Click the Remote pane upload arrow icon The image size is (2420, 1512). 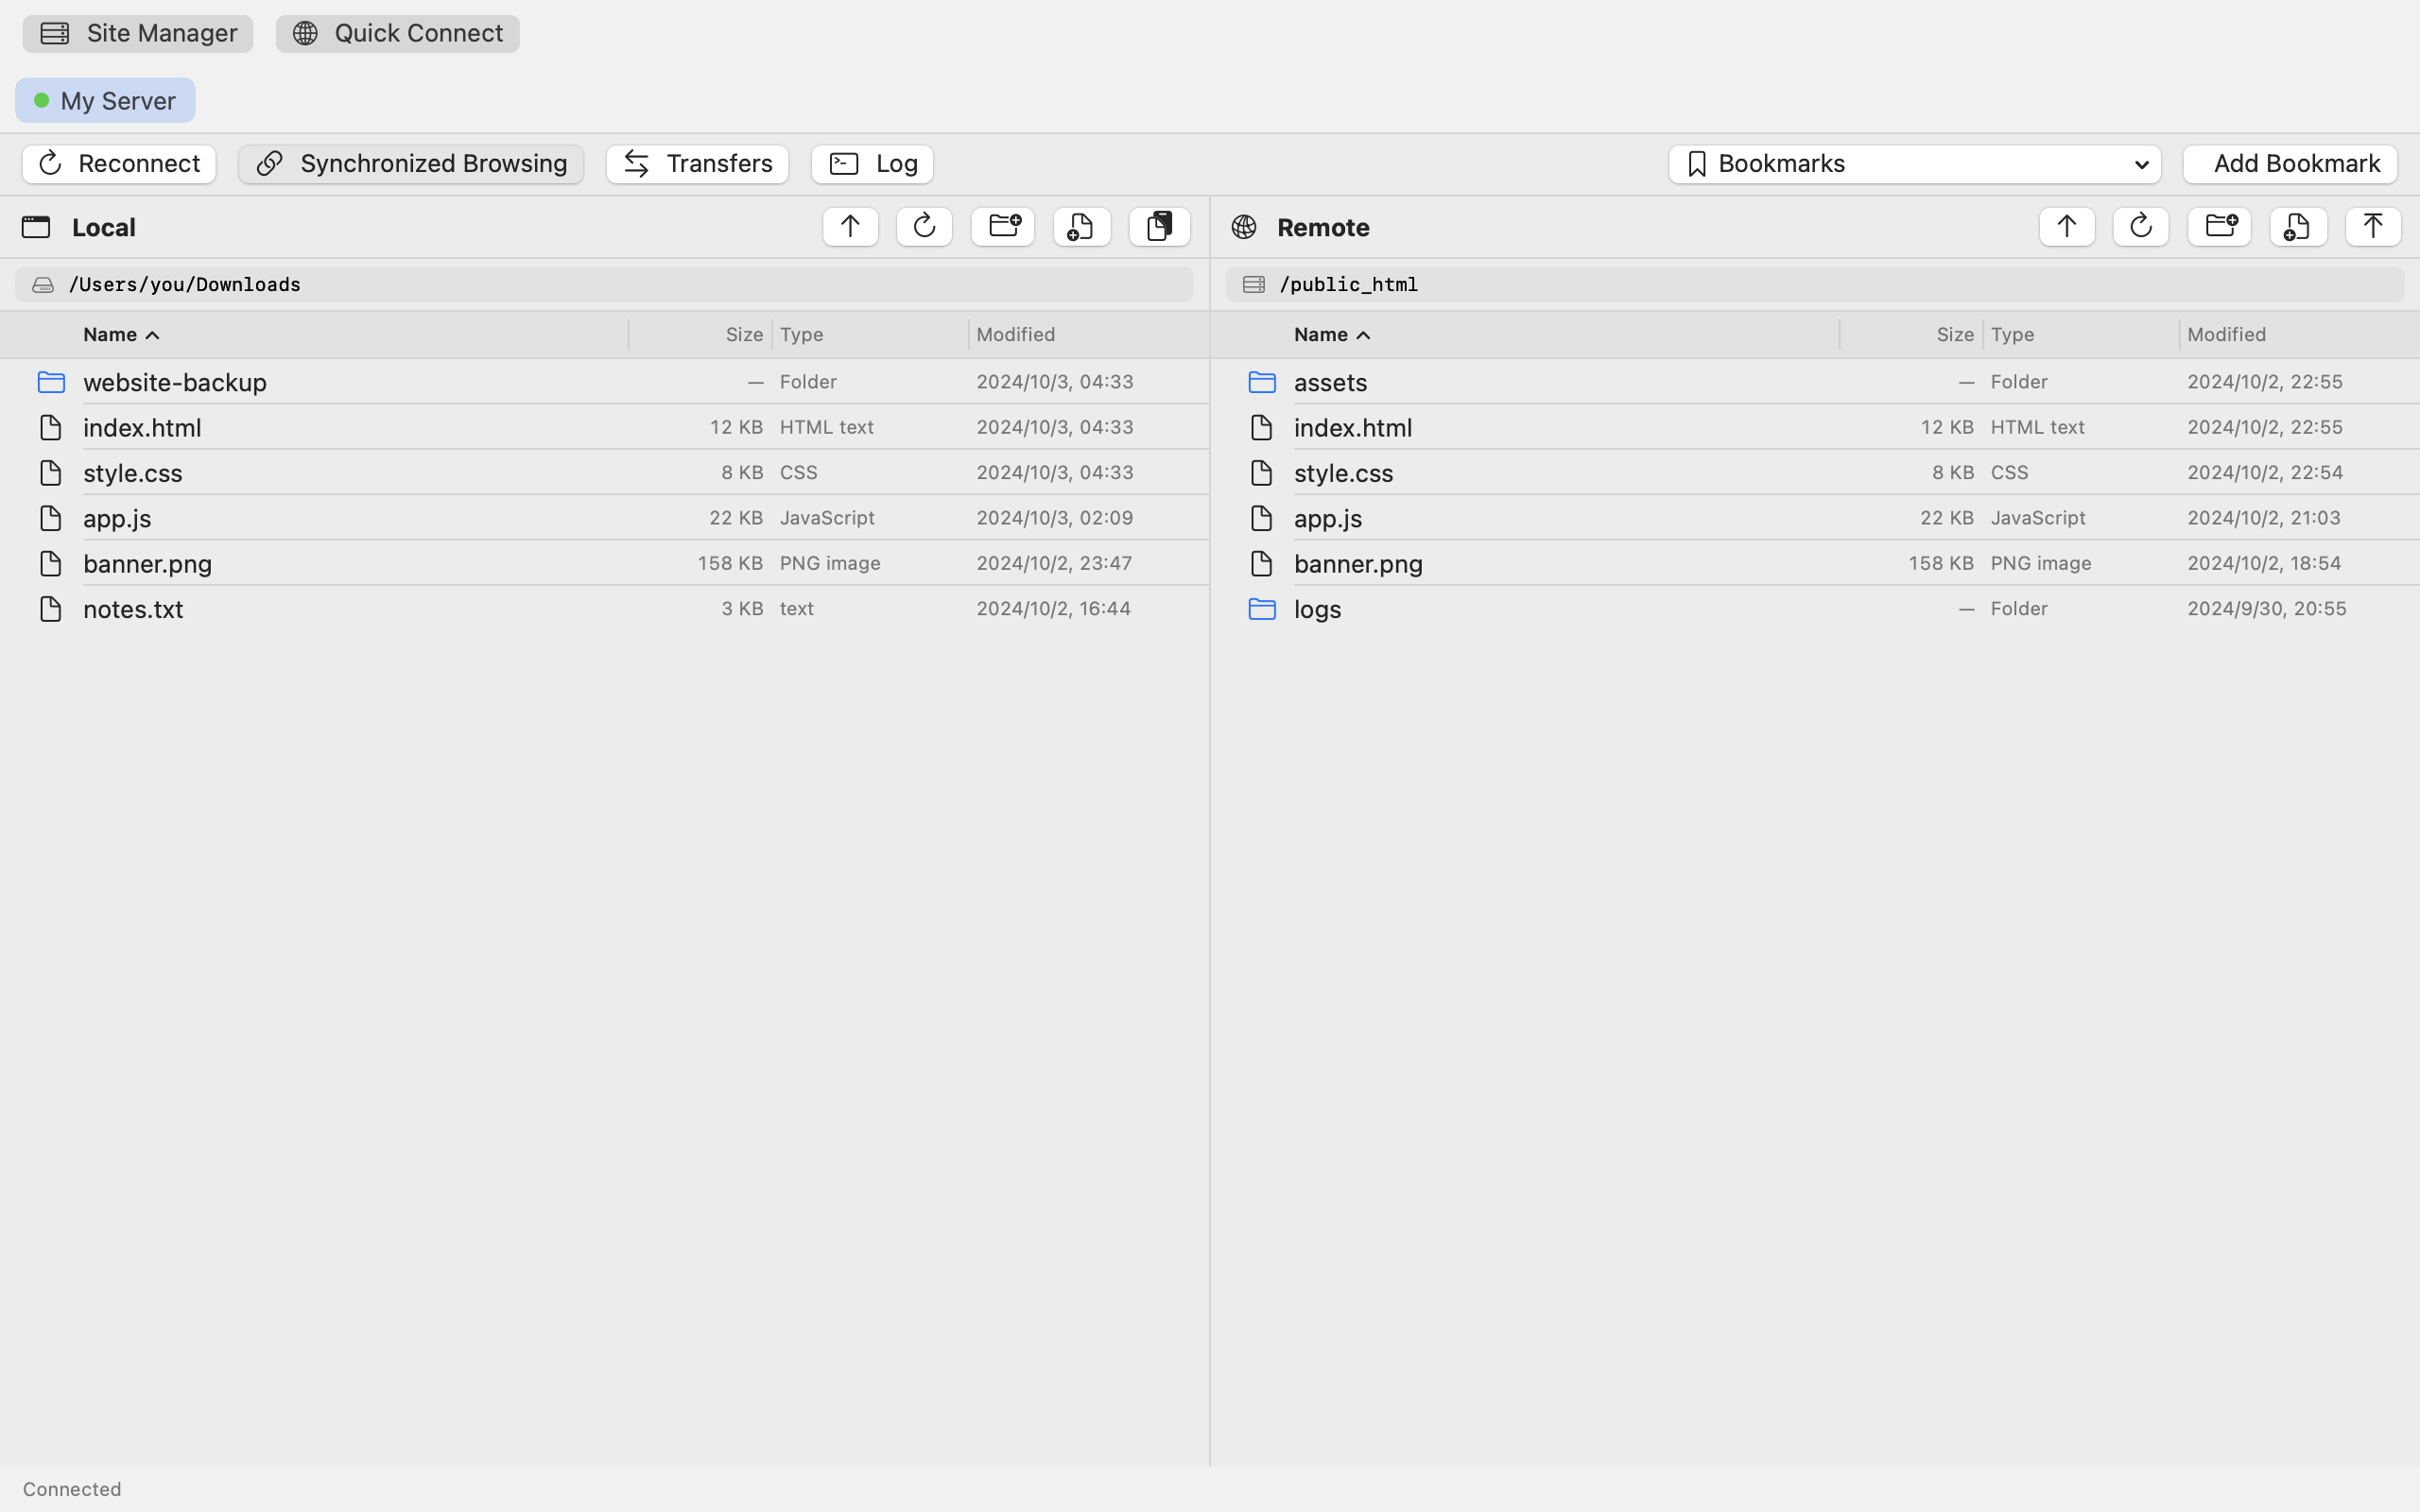pos(2373,227)
